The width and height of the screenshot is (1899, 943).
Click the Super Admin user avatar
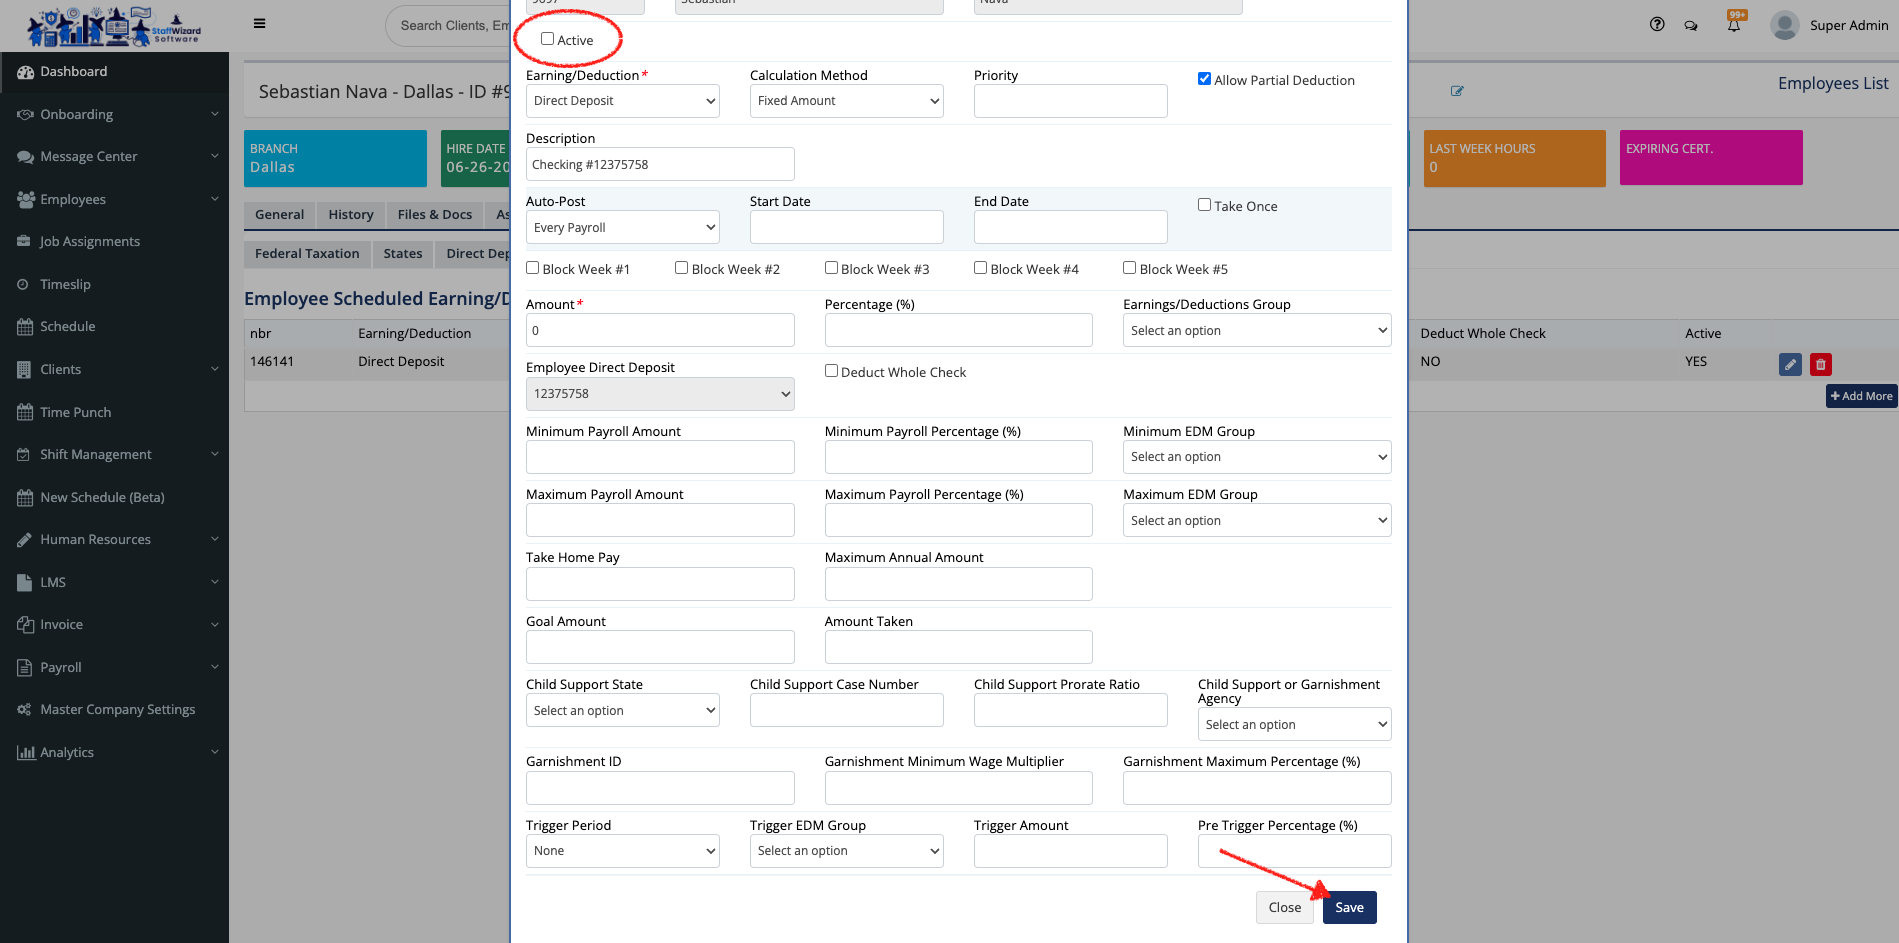pos(1784,25)
